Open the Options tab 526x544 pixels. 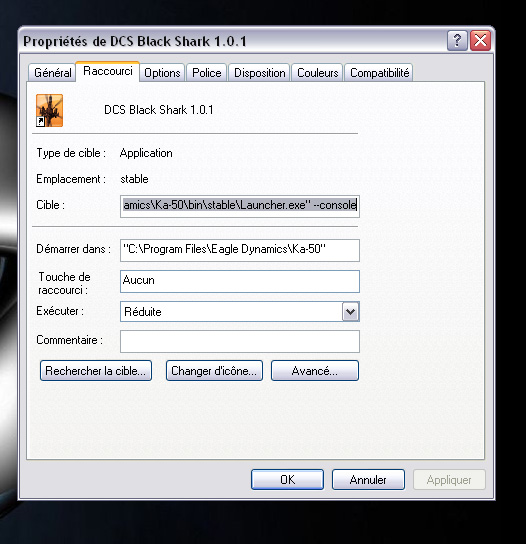click(162, 73)
